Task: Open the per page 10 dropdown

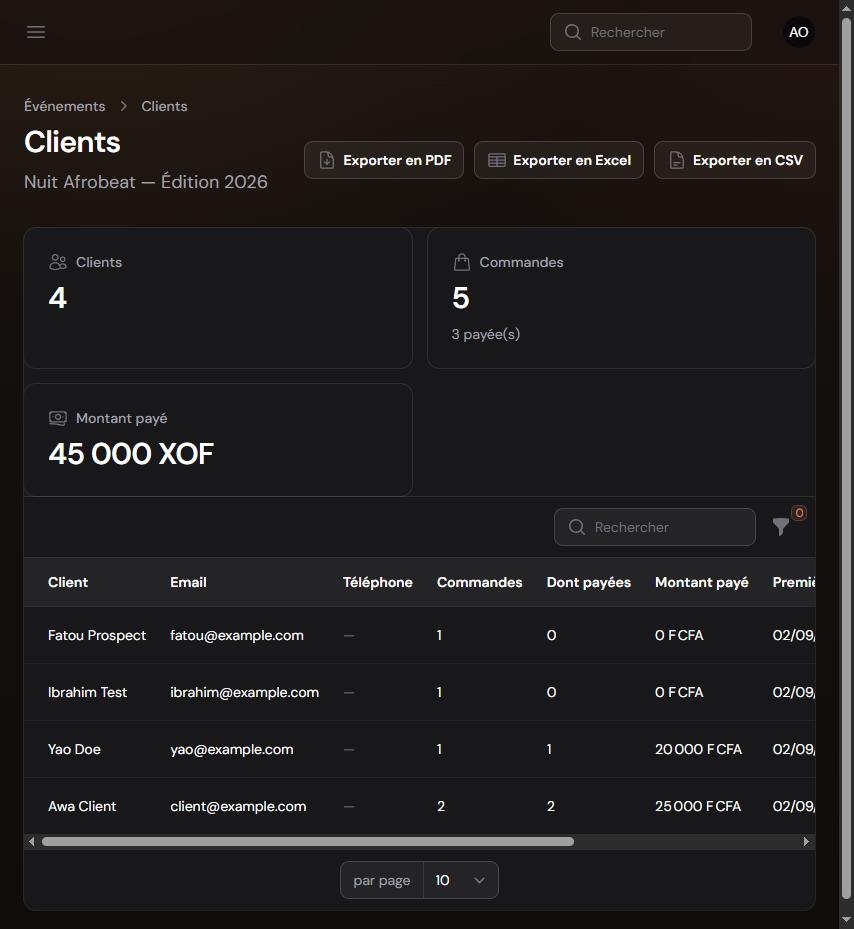Action: (460, 880)
